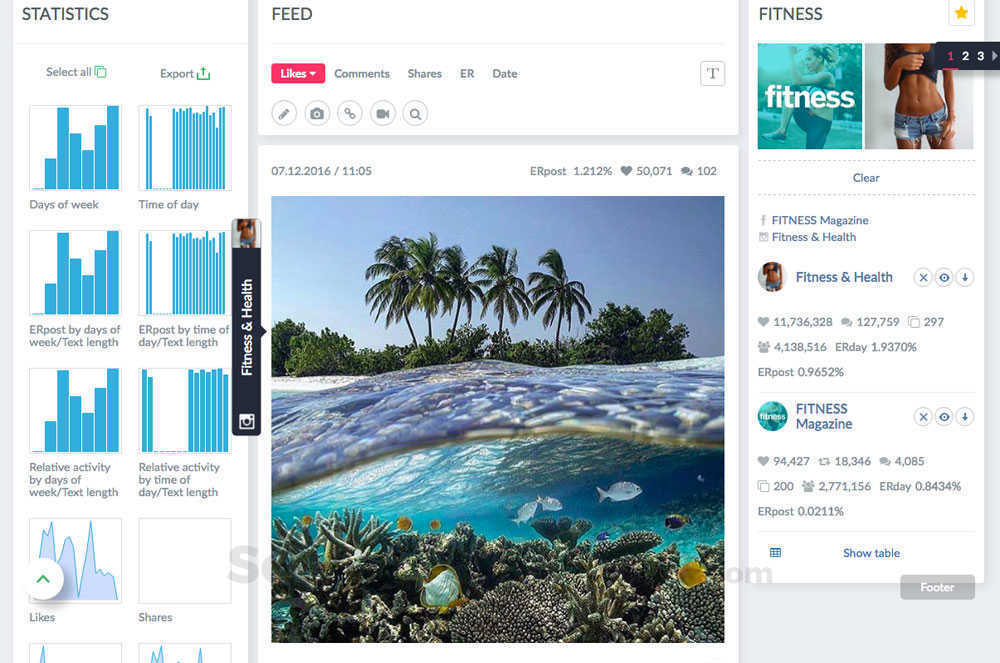Open the Likes sort dropdown
The width and height of the screenshot is (1000, 663).
click(298, 73)
